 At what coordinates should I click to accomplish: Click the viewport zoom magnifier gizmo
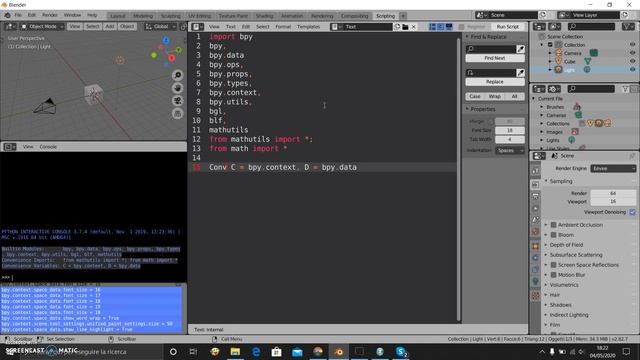178,75
